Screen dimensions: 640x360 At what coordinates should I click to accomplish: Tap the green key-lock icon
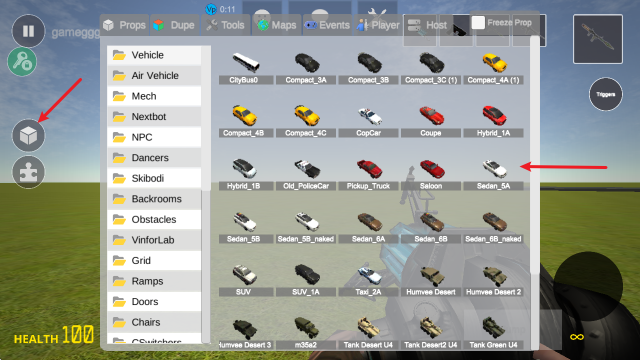tap(22, 62)
